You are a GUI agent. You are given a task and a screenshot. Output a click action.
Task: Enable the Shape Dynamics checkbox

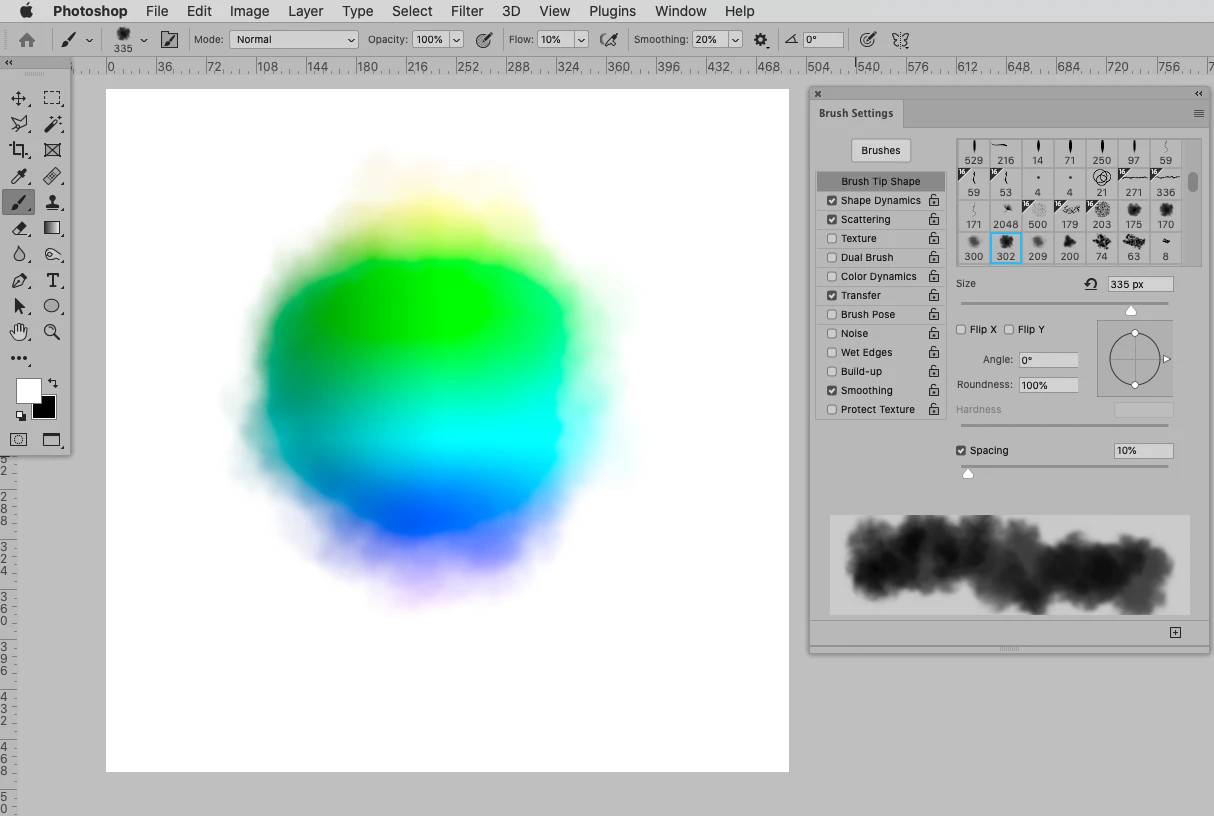coord(832,201)
